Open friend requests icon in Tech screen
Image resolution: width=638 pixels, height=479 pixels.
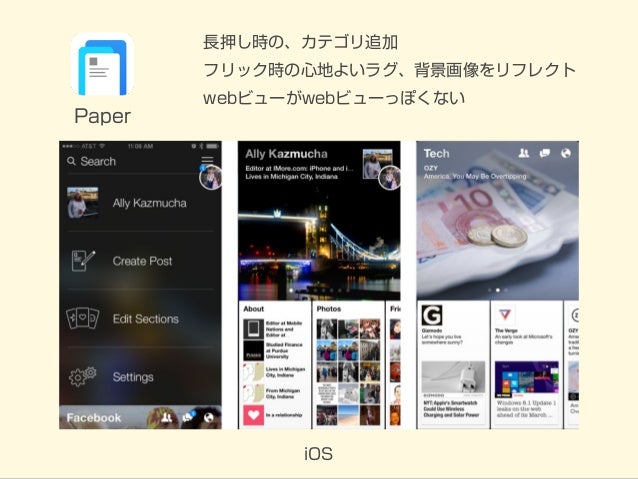[524, 153]
